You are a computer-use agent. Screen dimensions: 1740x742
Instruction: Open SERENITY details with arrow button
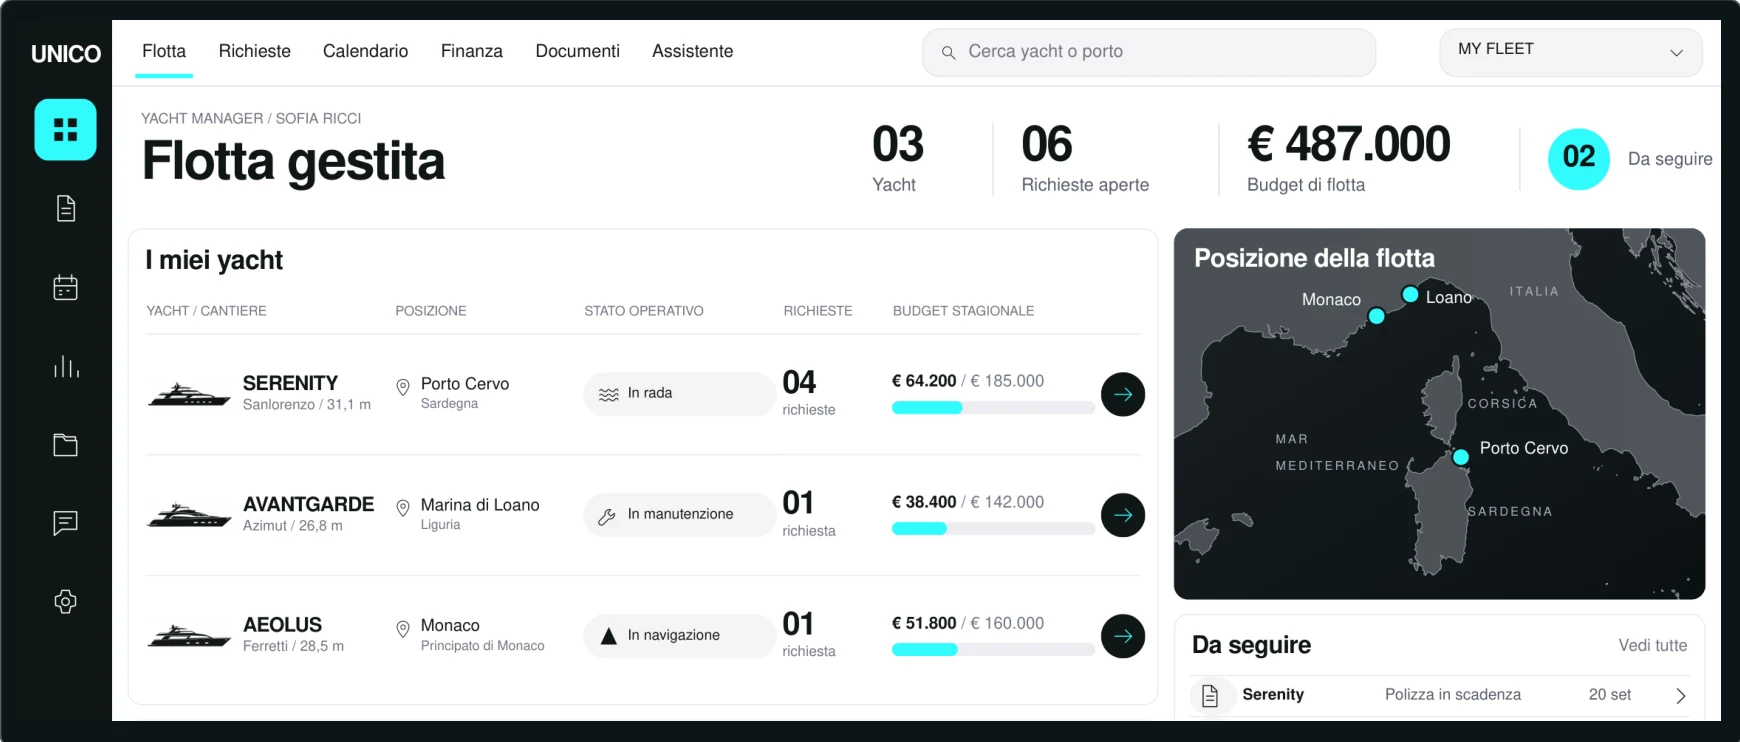pos(1123,394)
